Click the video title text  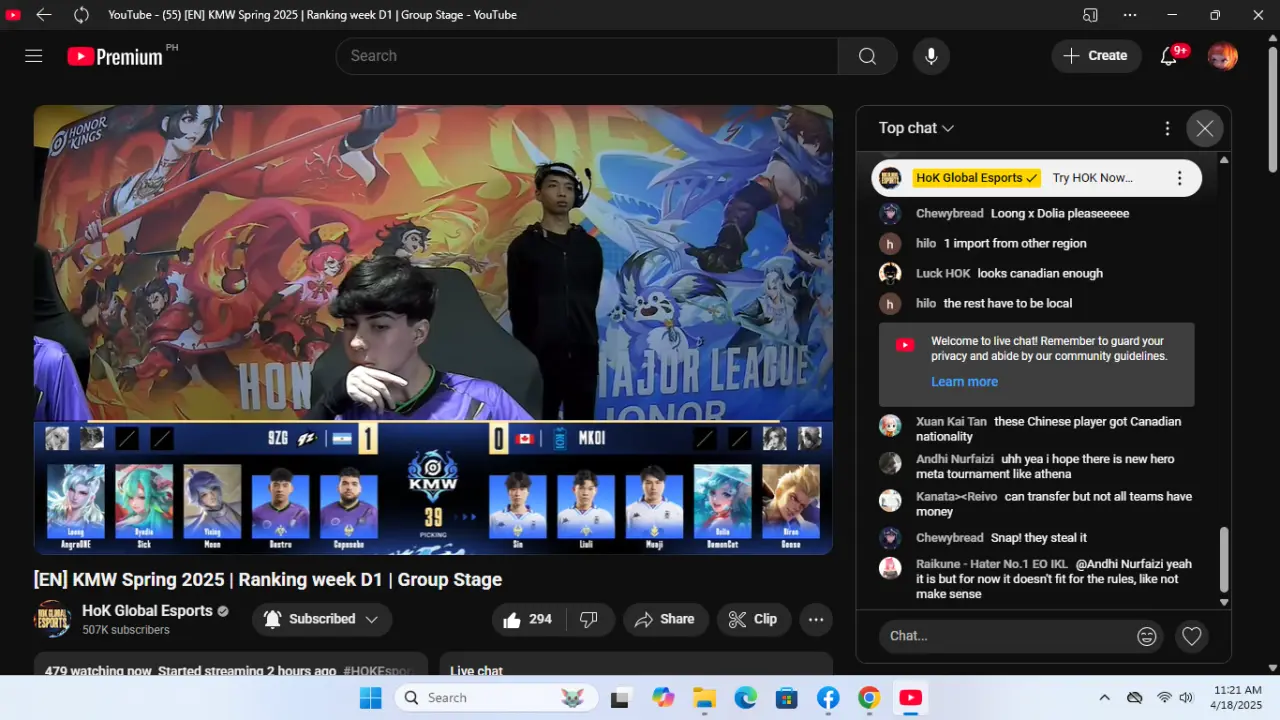tap(268, 580)
